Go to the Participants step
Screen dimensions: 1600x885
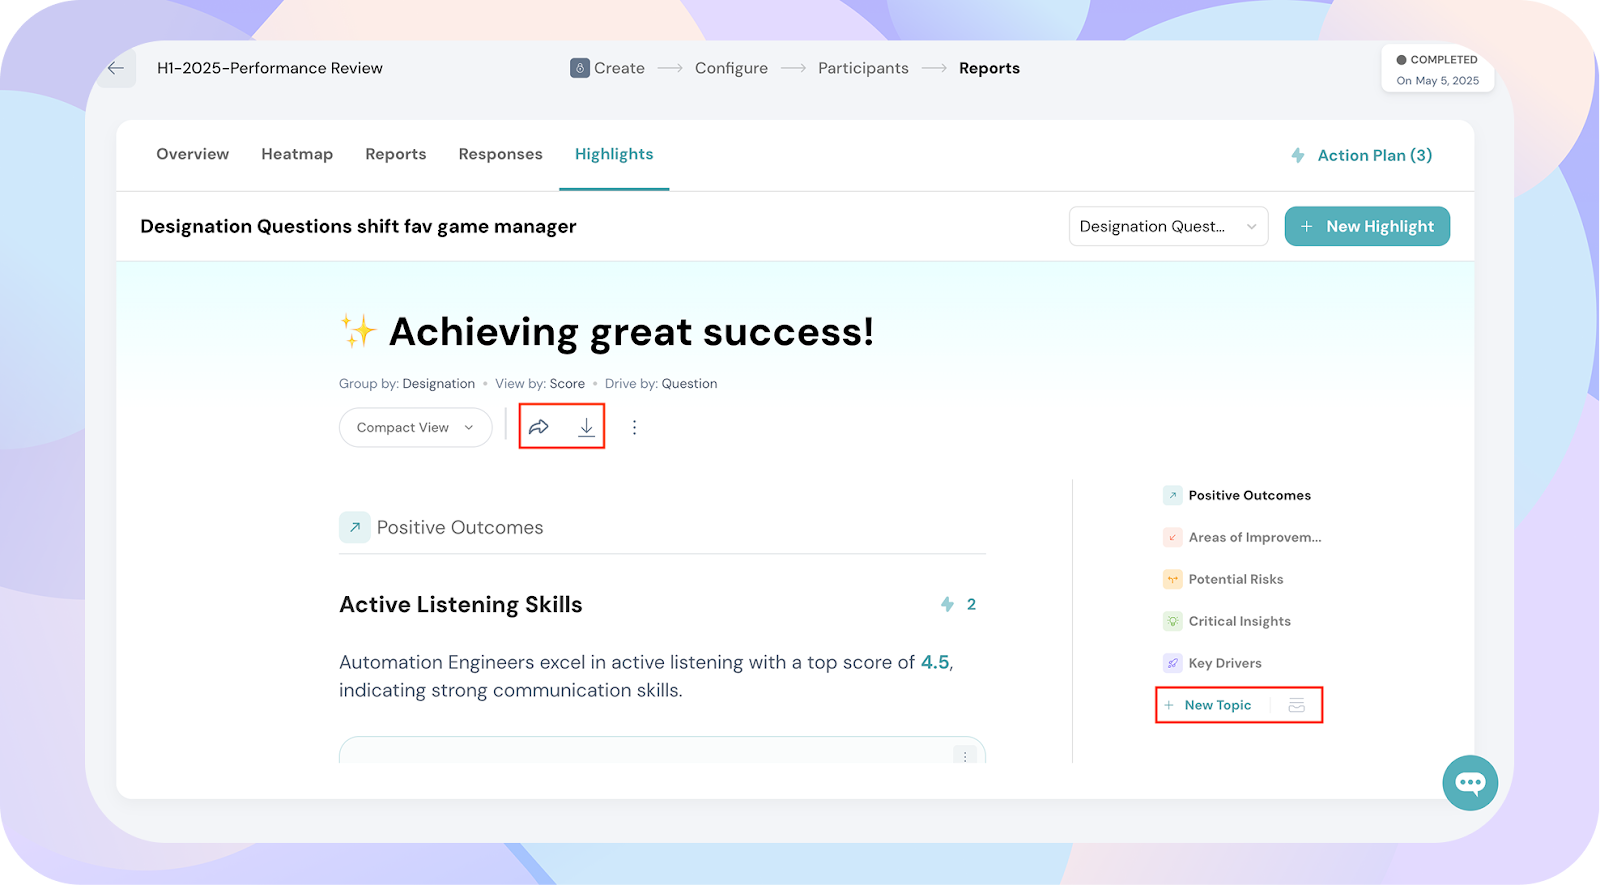click(x=863, y=68)
